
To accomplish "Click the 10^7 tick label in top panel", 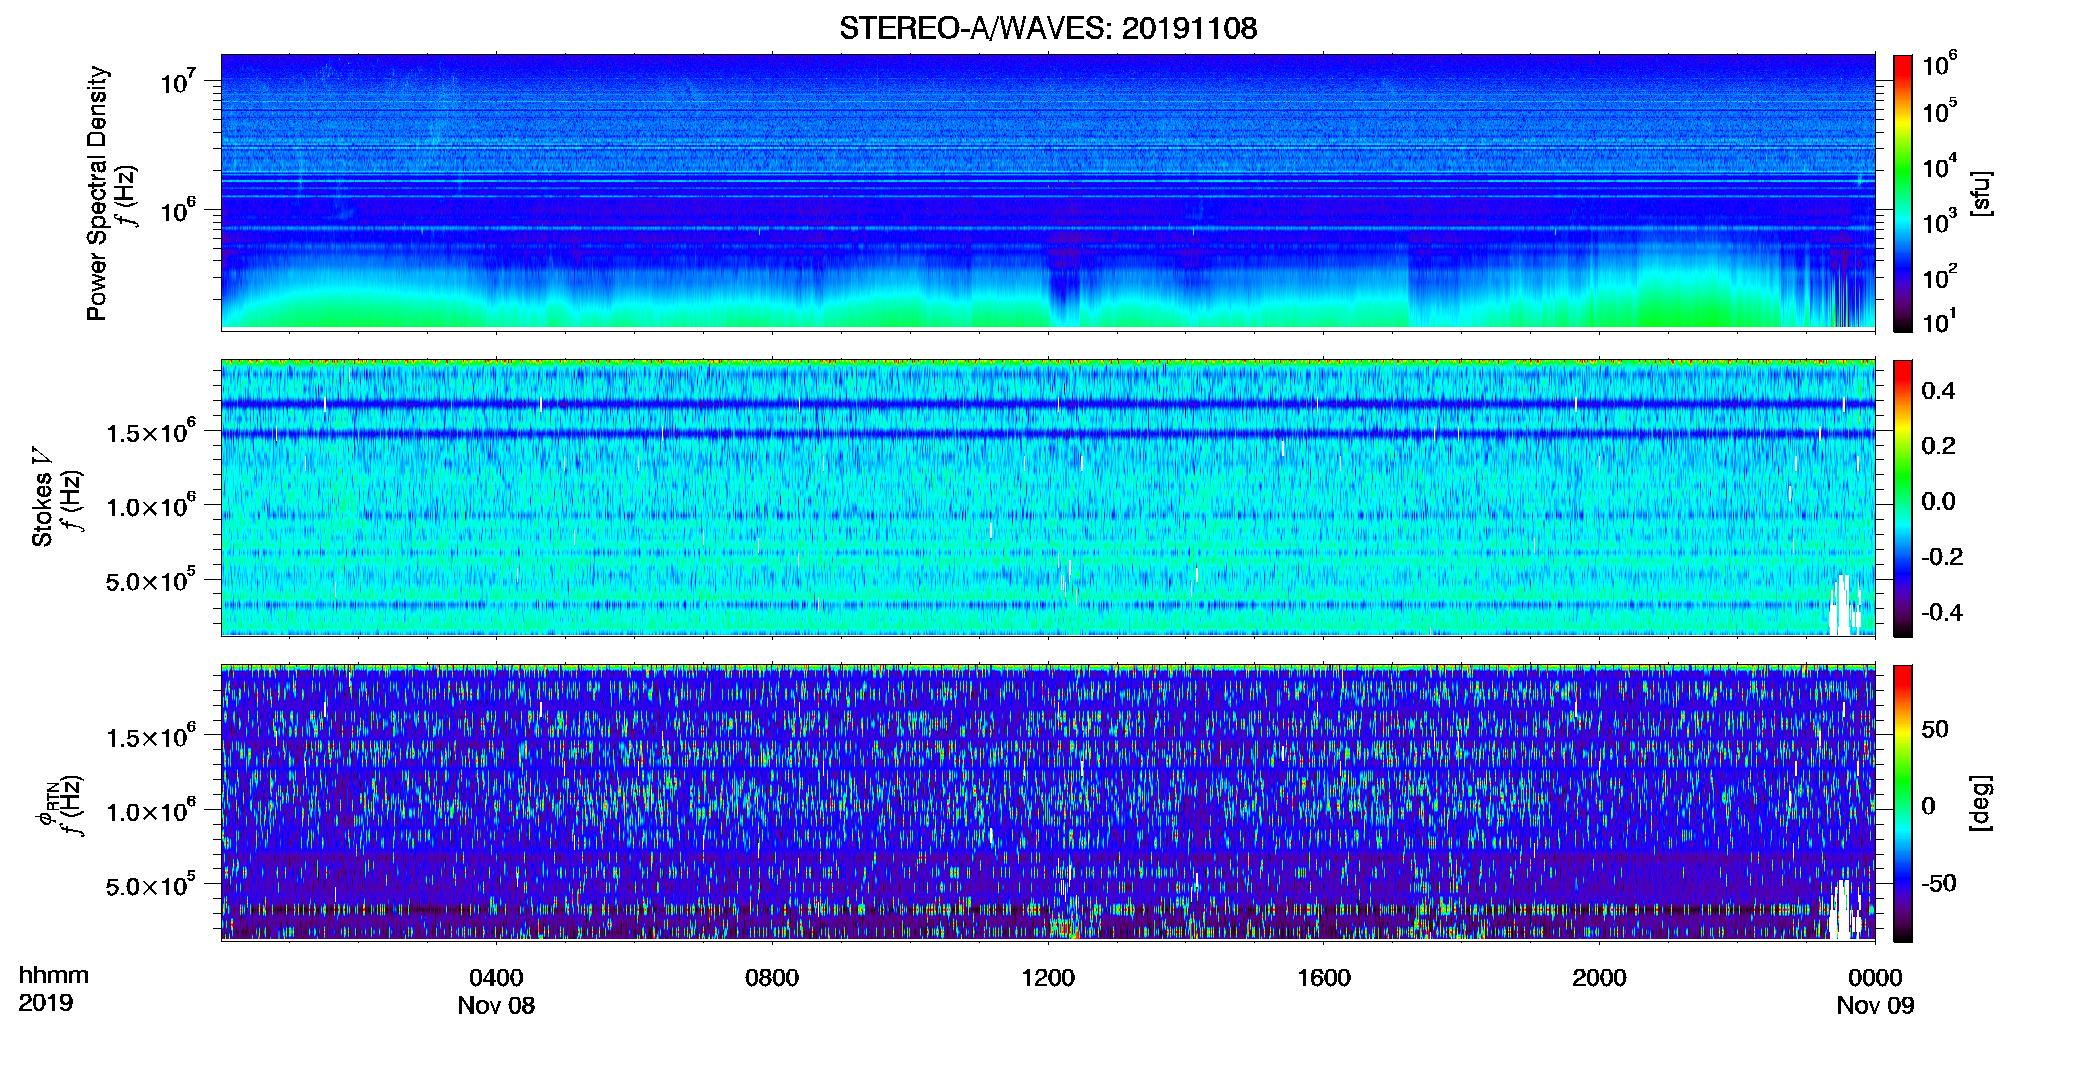I will pos(177,81).
